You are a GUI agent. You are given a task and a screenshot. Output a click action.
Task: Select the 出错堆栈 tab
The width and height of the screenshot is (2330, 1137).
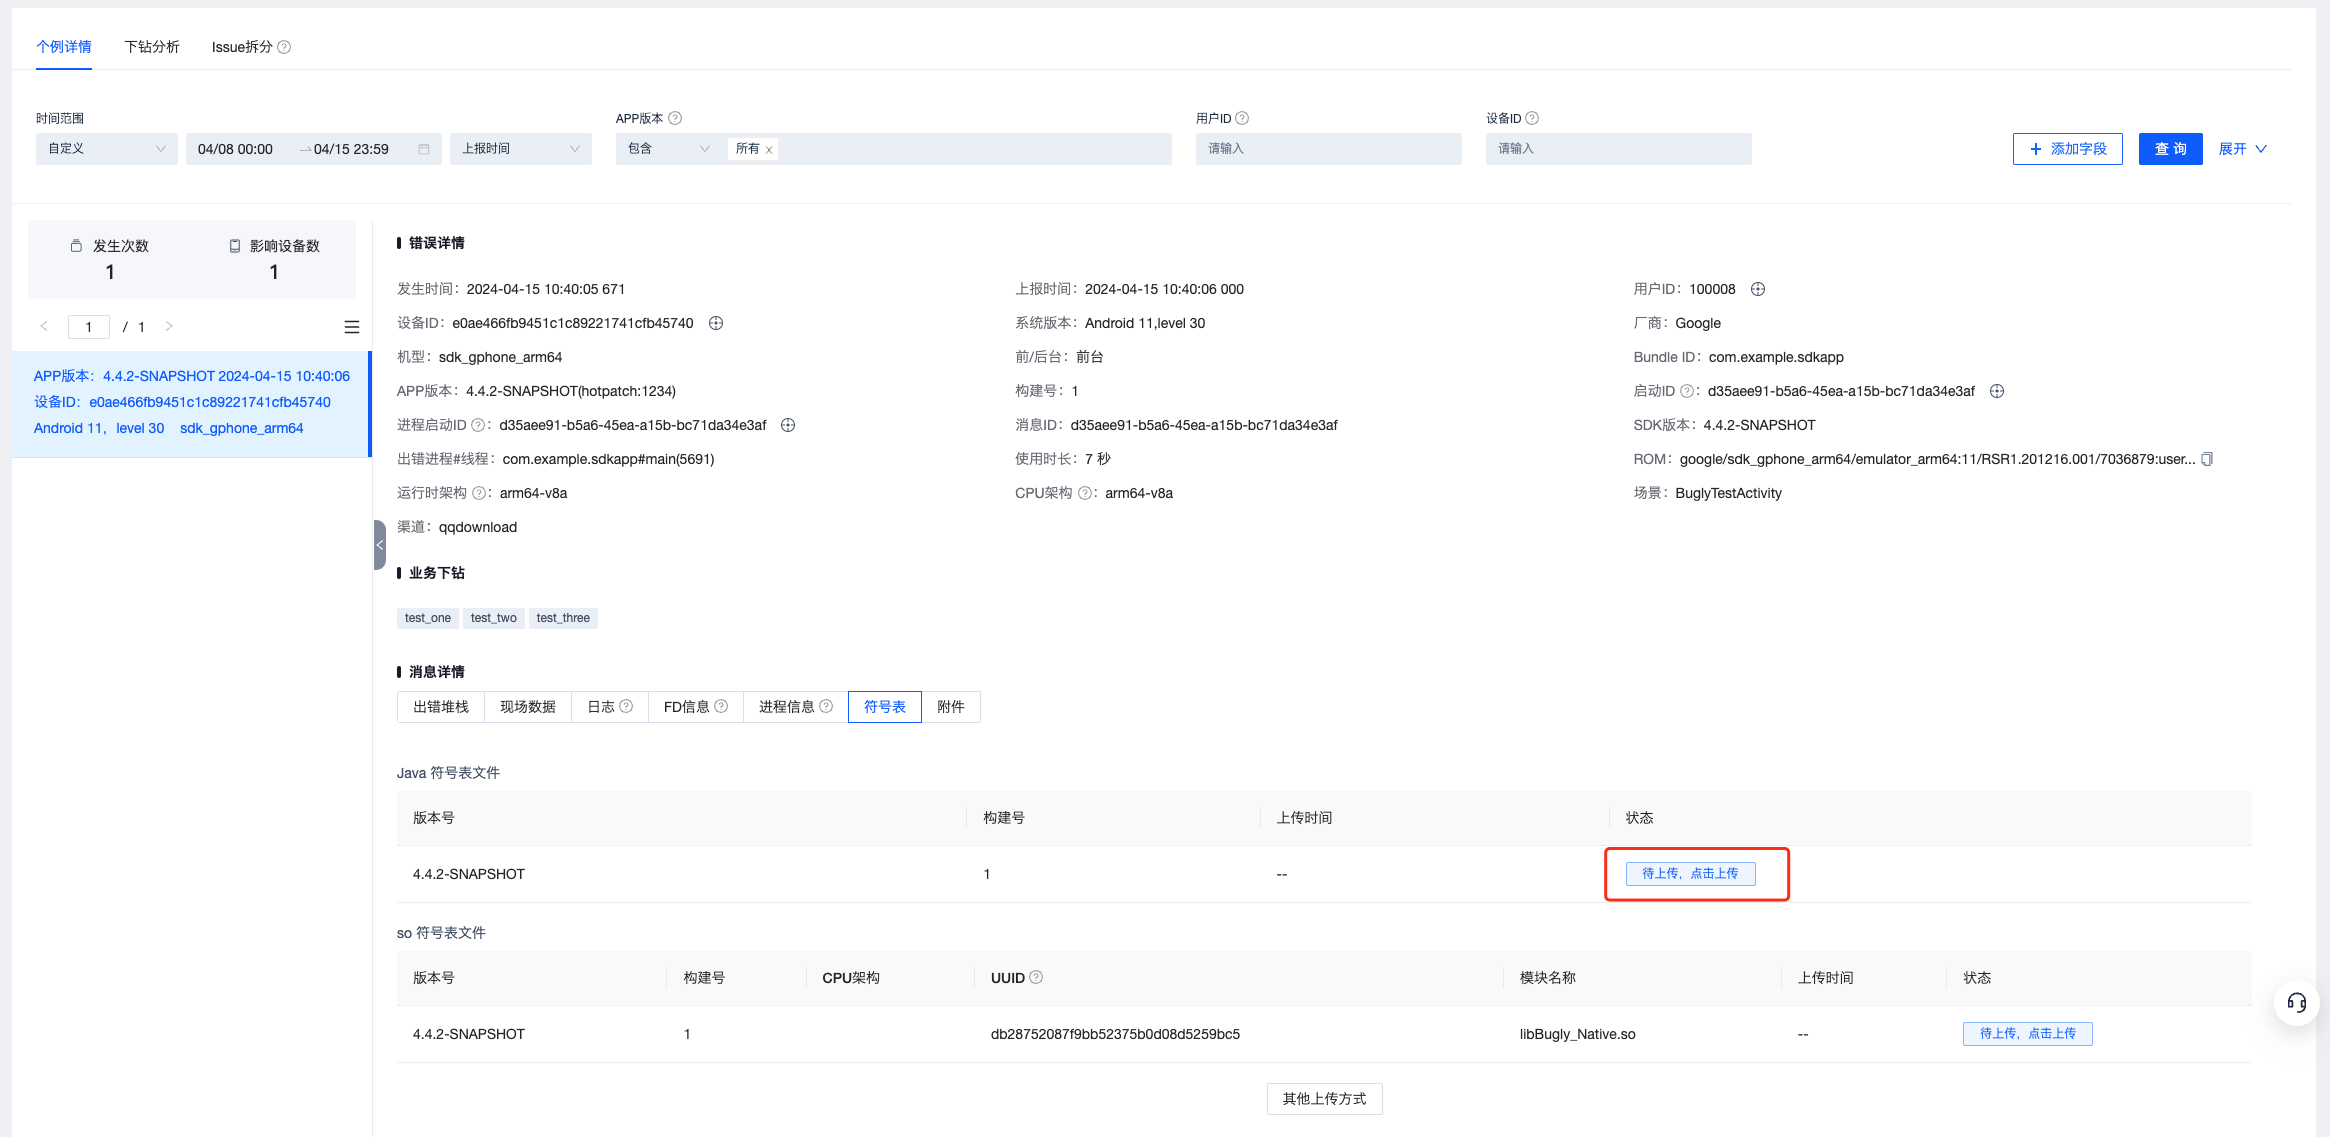point(441,707)
